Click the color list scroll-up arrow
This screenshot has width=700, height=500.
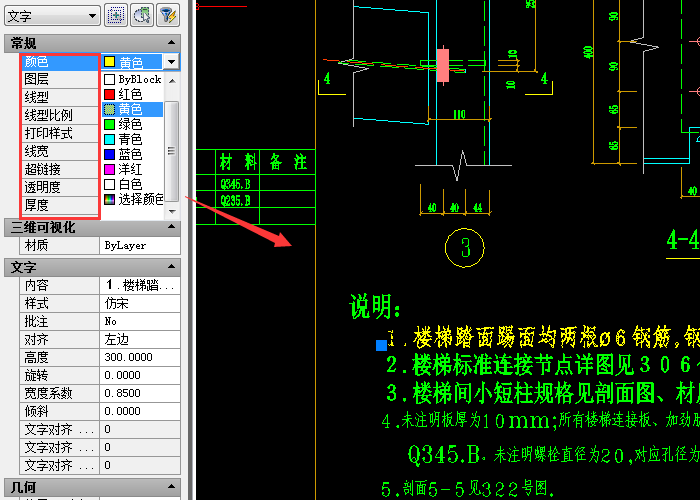tap(172, 80)
